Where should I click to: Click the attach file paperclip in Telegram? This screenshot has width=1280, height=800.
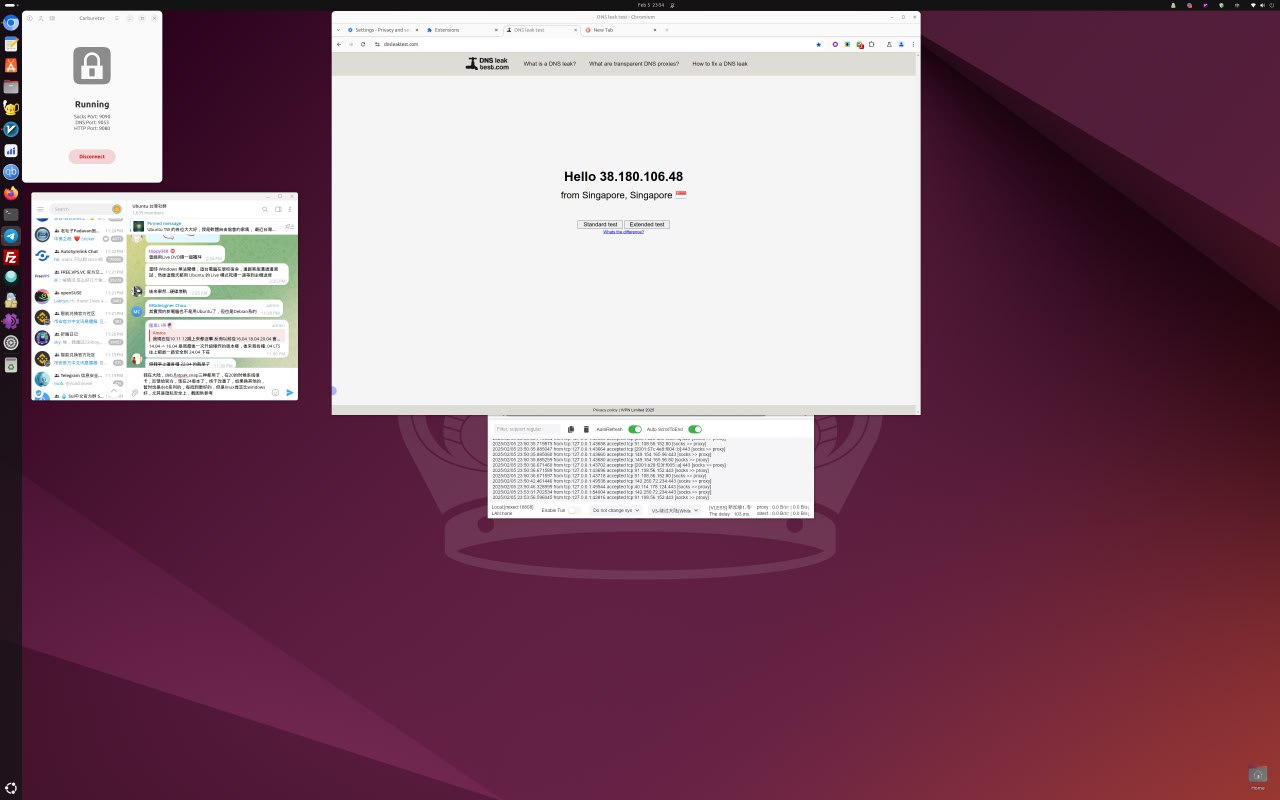[x=135, y=392]
